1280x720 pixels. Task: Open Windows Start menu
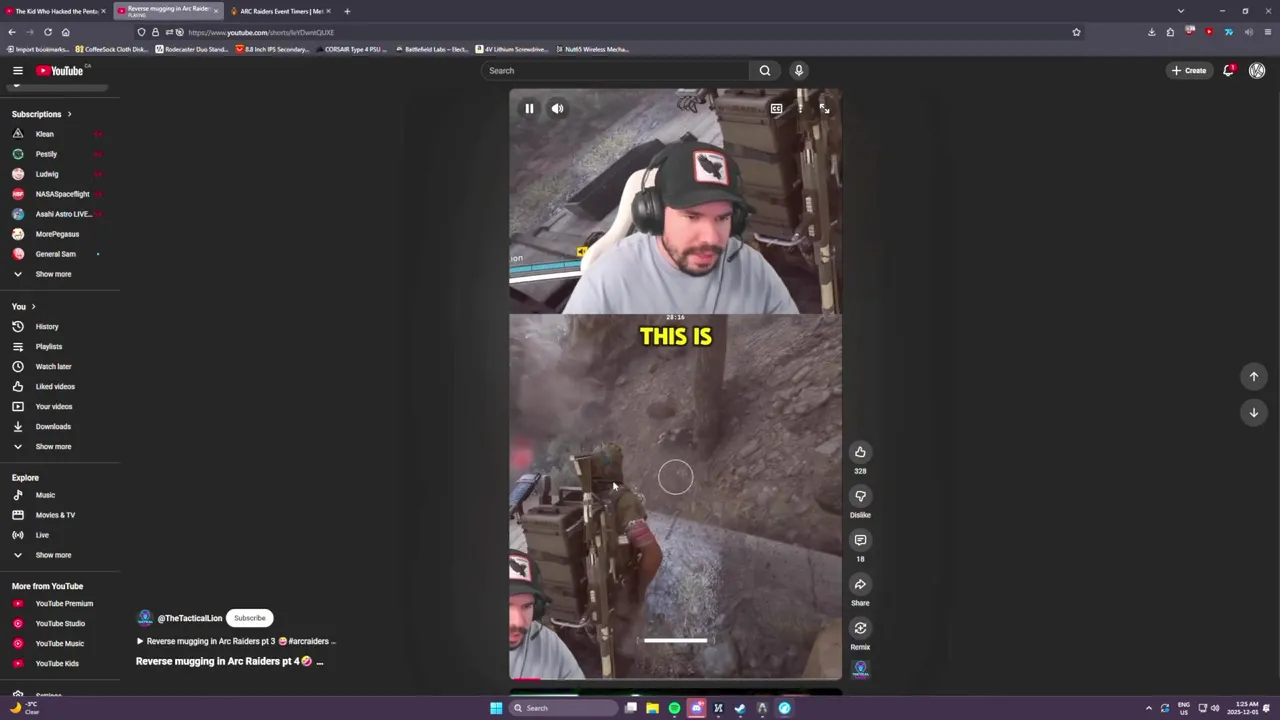pyautogui.click(x=496, y=708)
